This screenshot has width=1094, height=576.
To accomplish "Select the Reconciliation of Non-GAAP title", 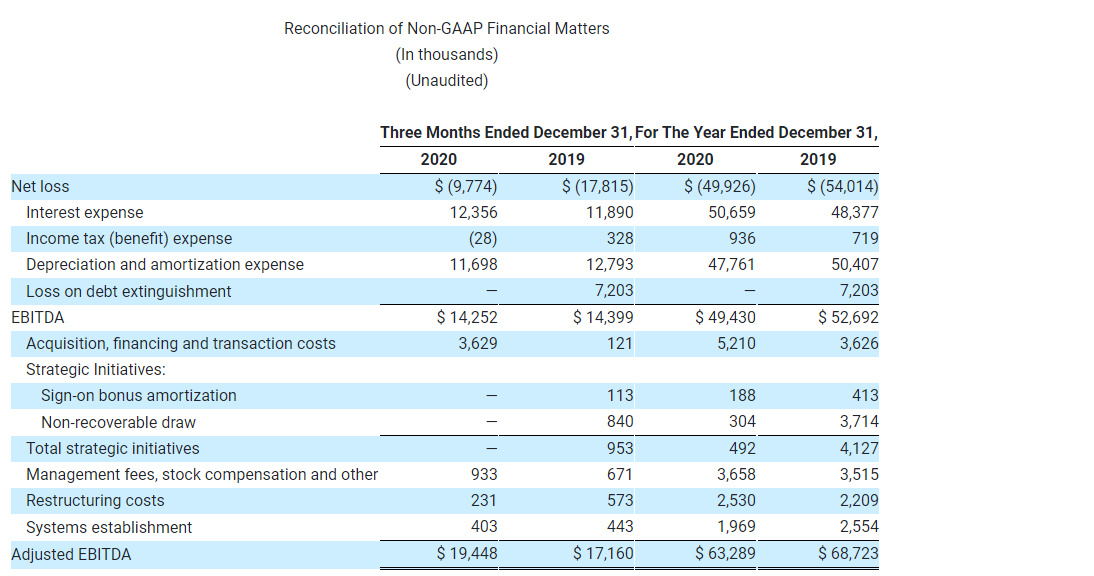I will (447, 28).
